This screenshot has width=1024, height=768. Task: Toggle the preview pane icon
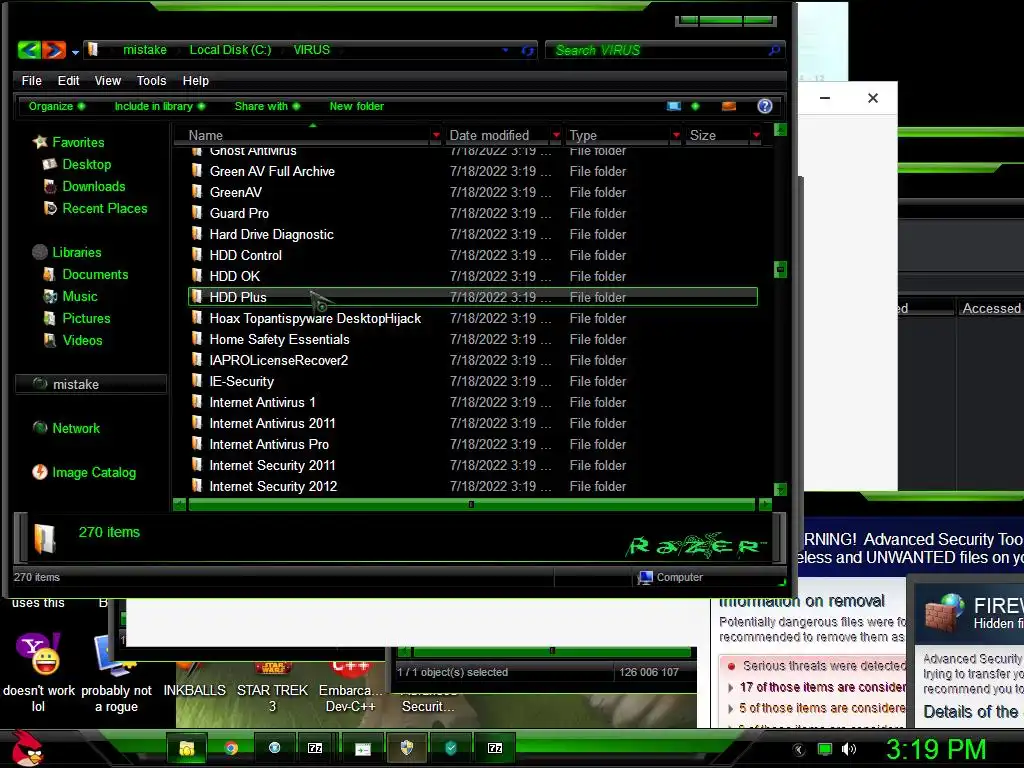tap(729, 106)
